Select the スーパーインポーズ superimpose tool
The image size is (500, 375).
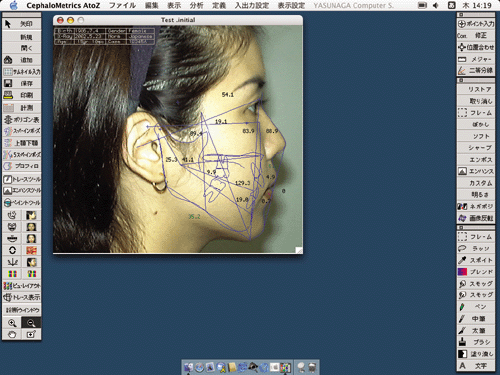[x=22, y=131]
